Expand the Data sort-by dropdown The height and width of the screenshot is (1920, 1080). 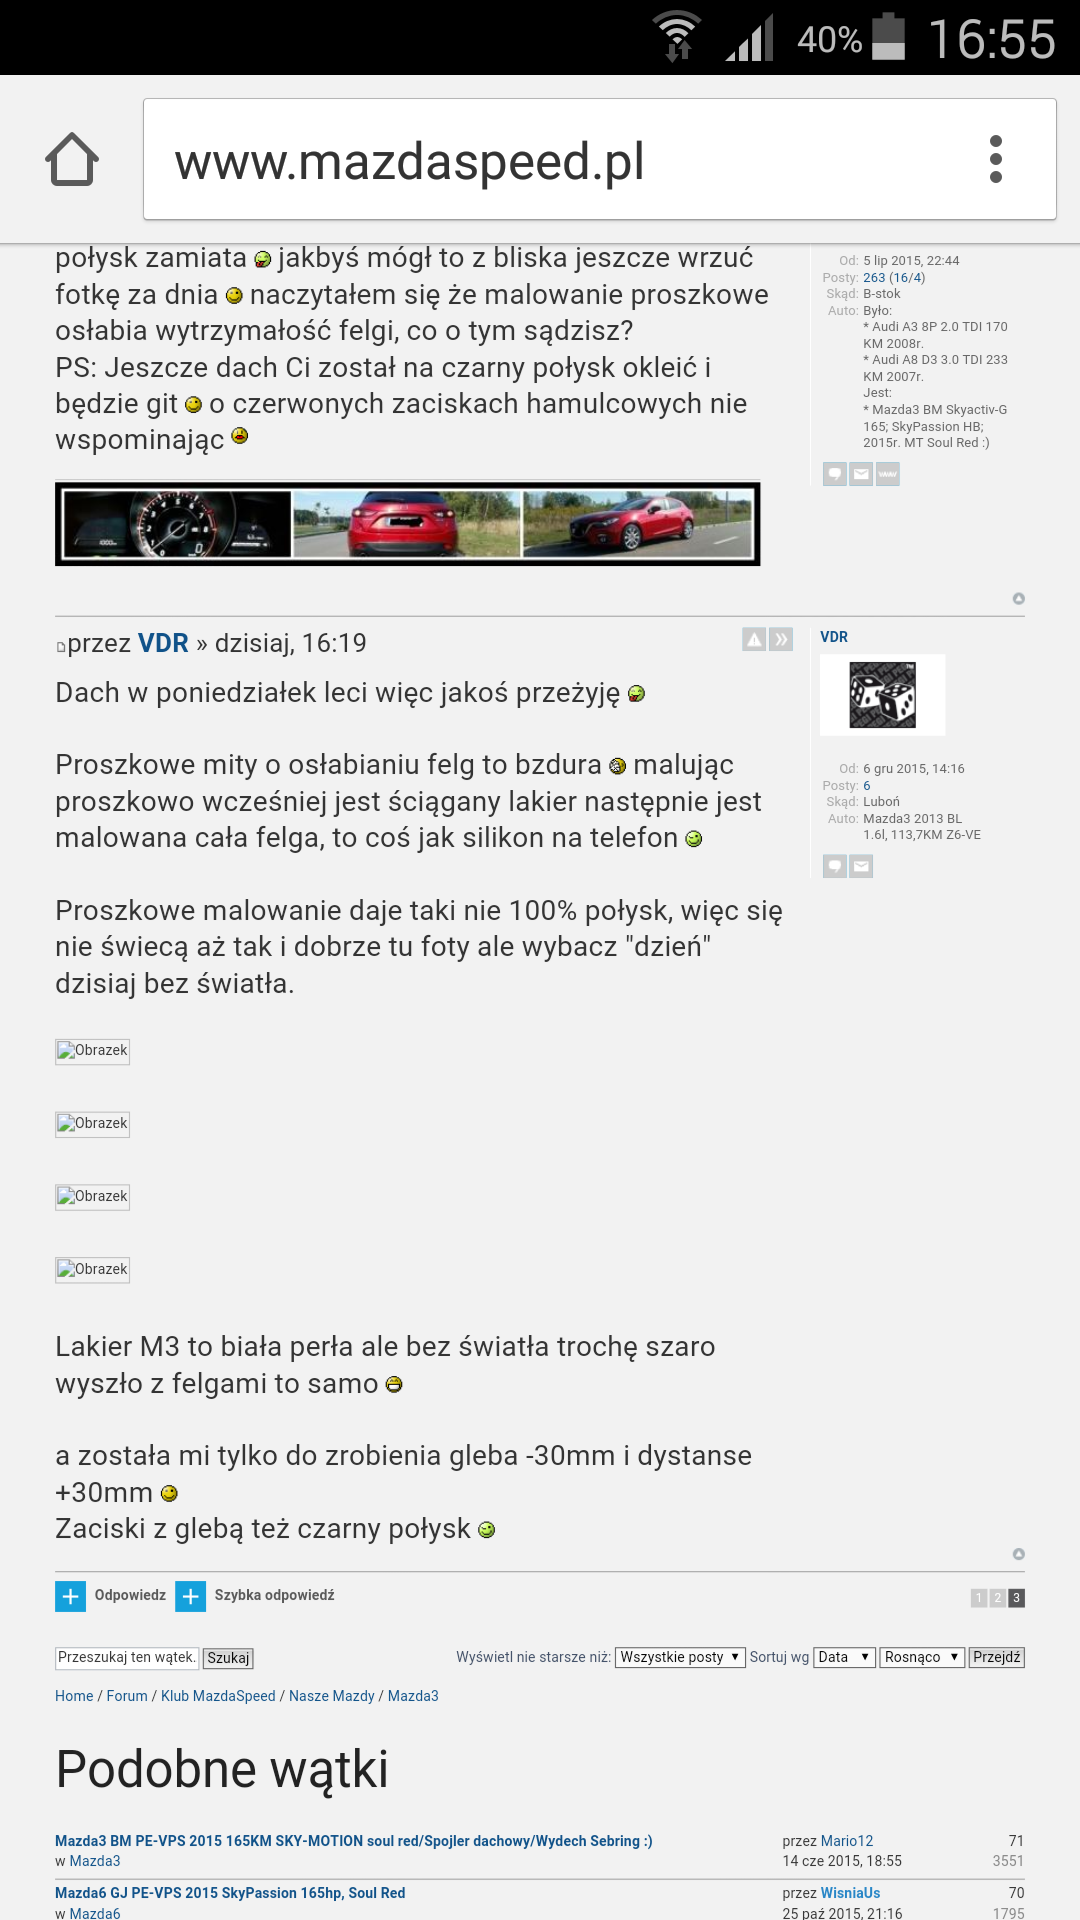(x=844, y=1657)
